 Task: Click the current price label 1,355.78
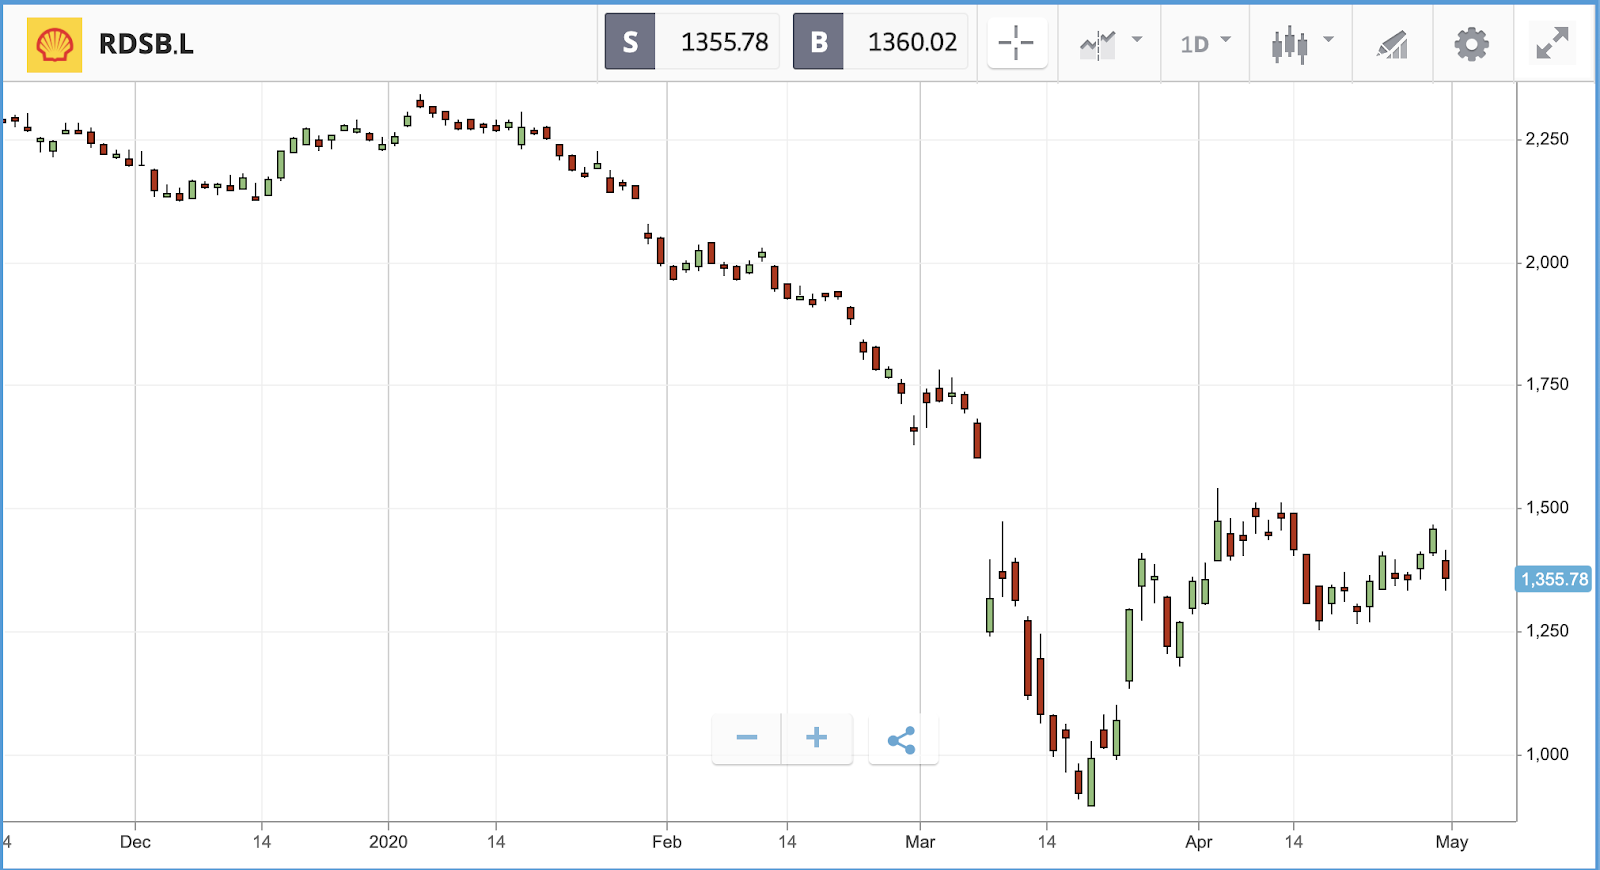coord(1554,579)
